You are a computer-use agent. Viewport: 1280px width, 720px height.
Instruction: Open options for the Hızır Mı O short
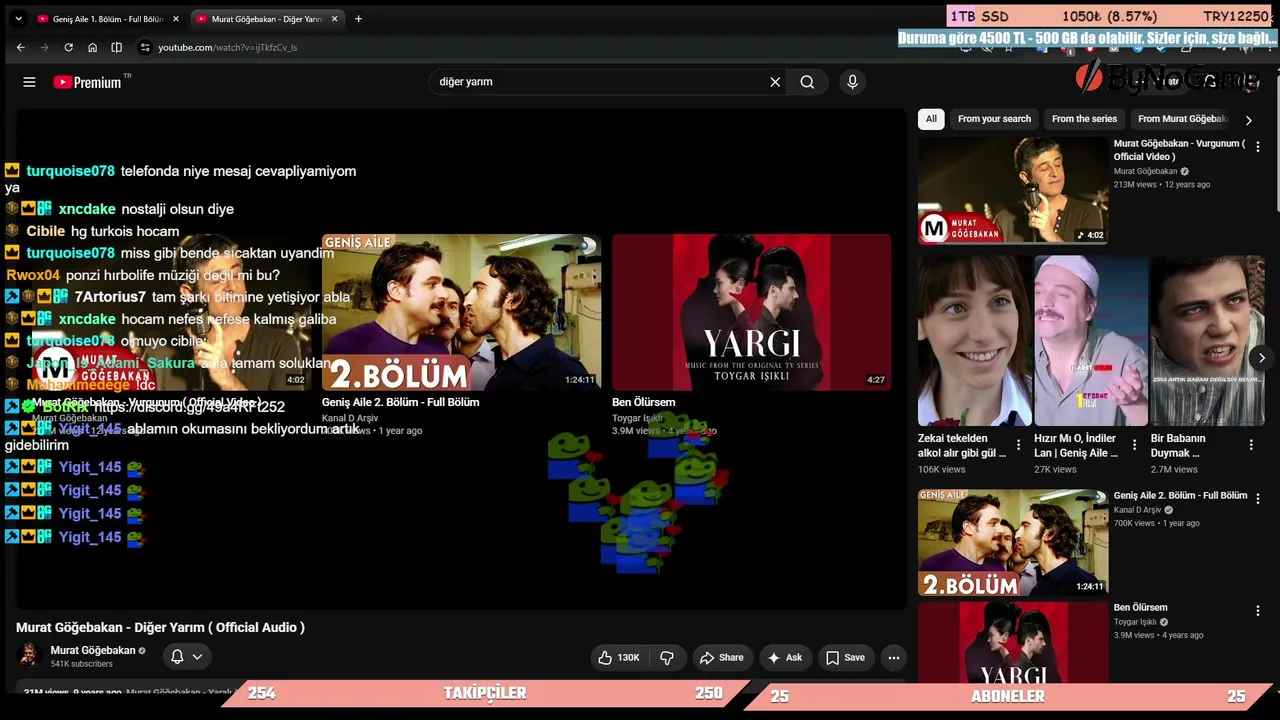point(1134,445)
